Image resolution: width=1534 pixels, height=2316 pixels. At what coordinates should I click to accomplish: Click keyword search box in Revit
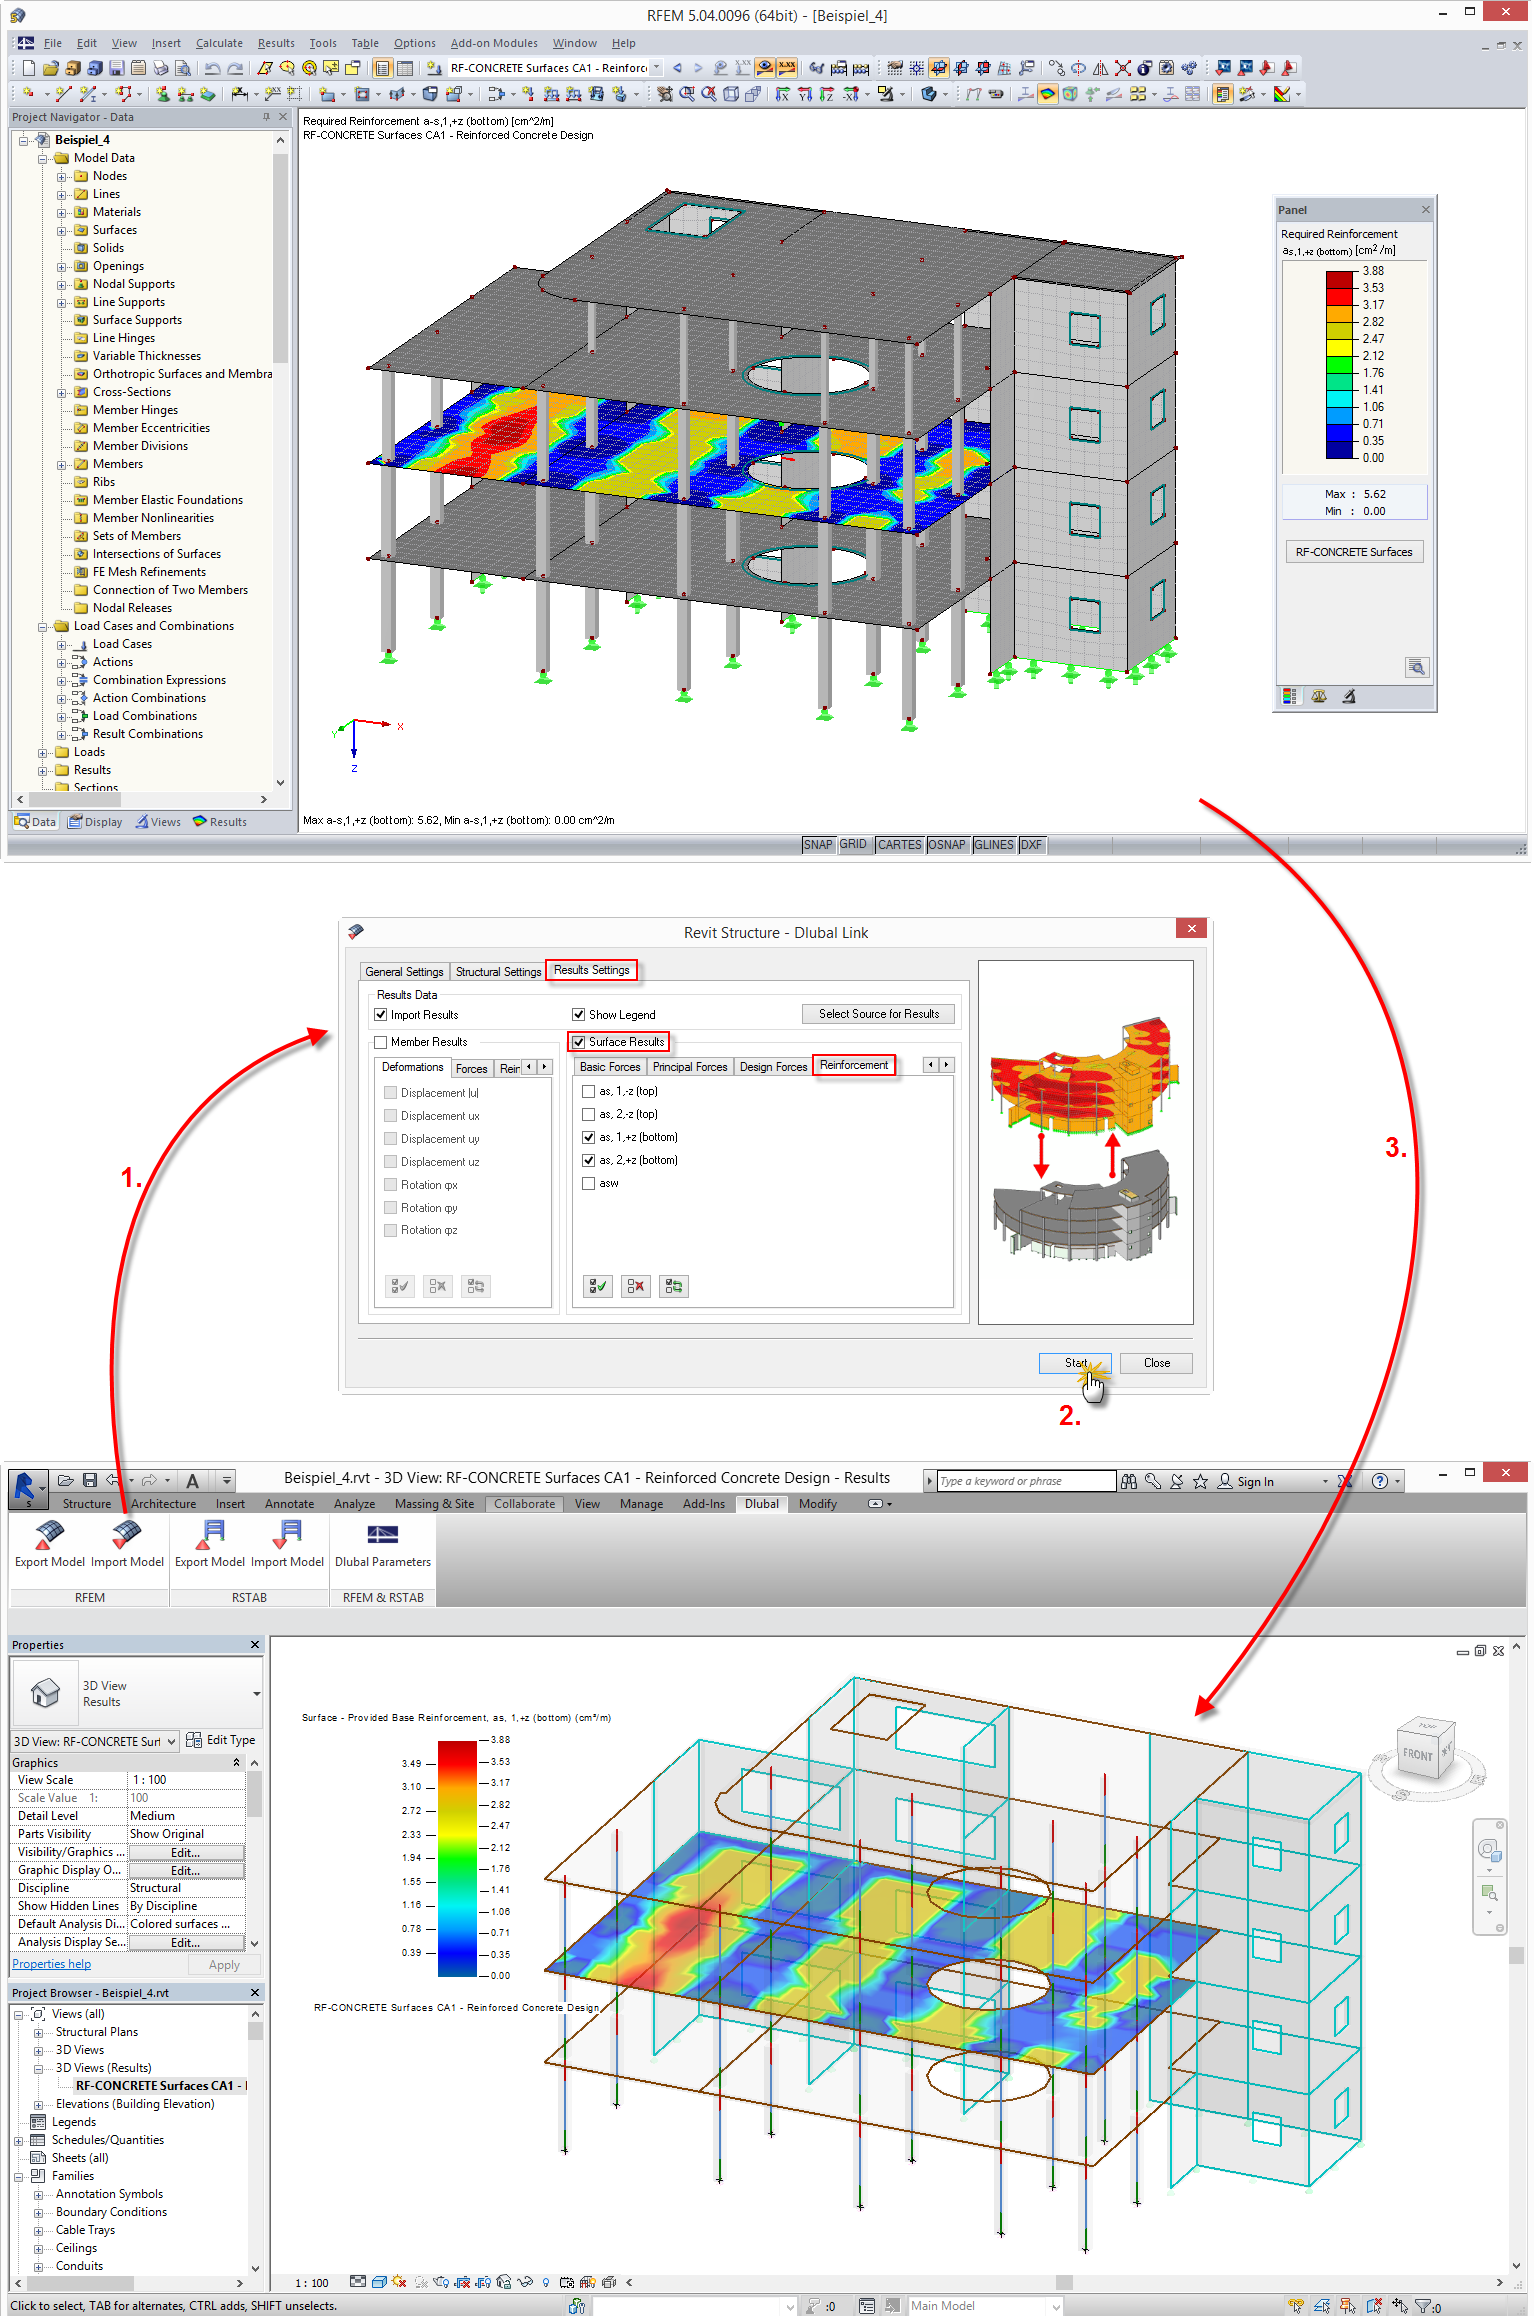click(1026, 1481)
